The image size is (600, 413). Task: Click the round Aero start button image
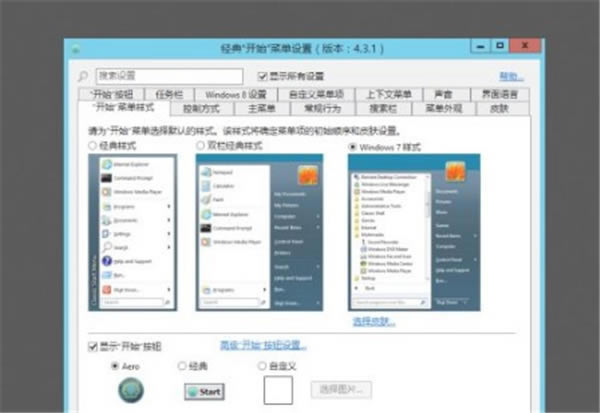pos(131,390)
